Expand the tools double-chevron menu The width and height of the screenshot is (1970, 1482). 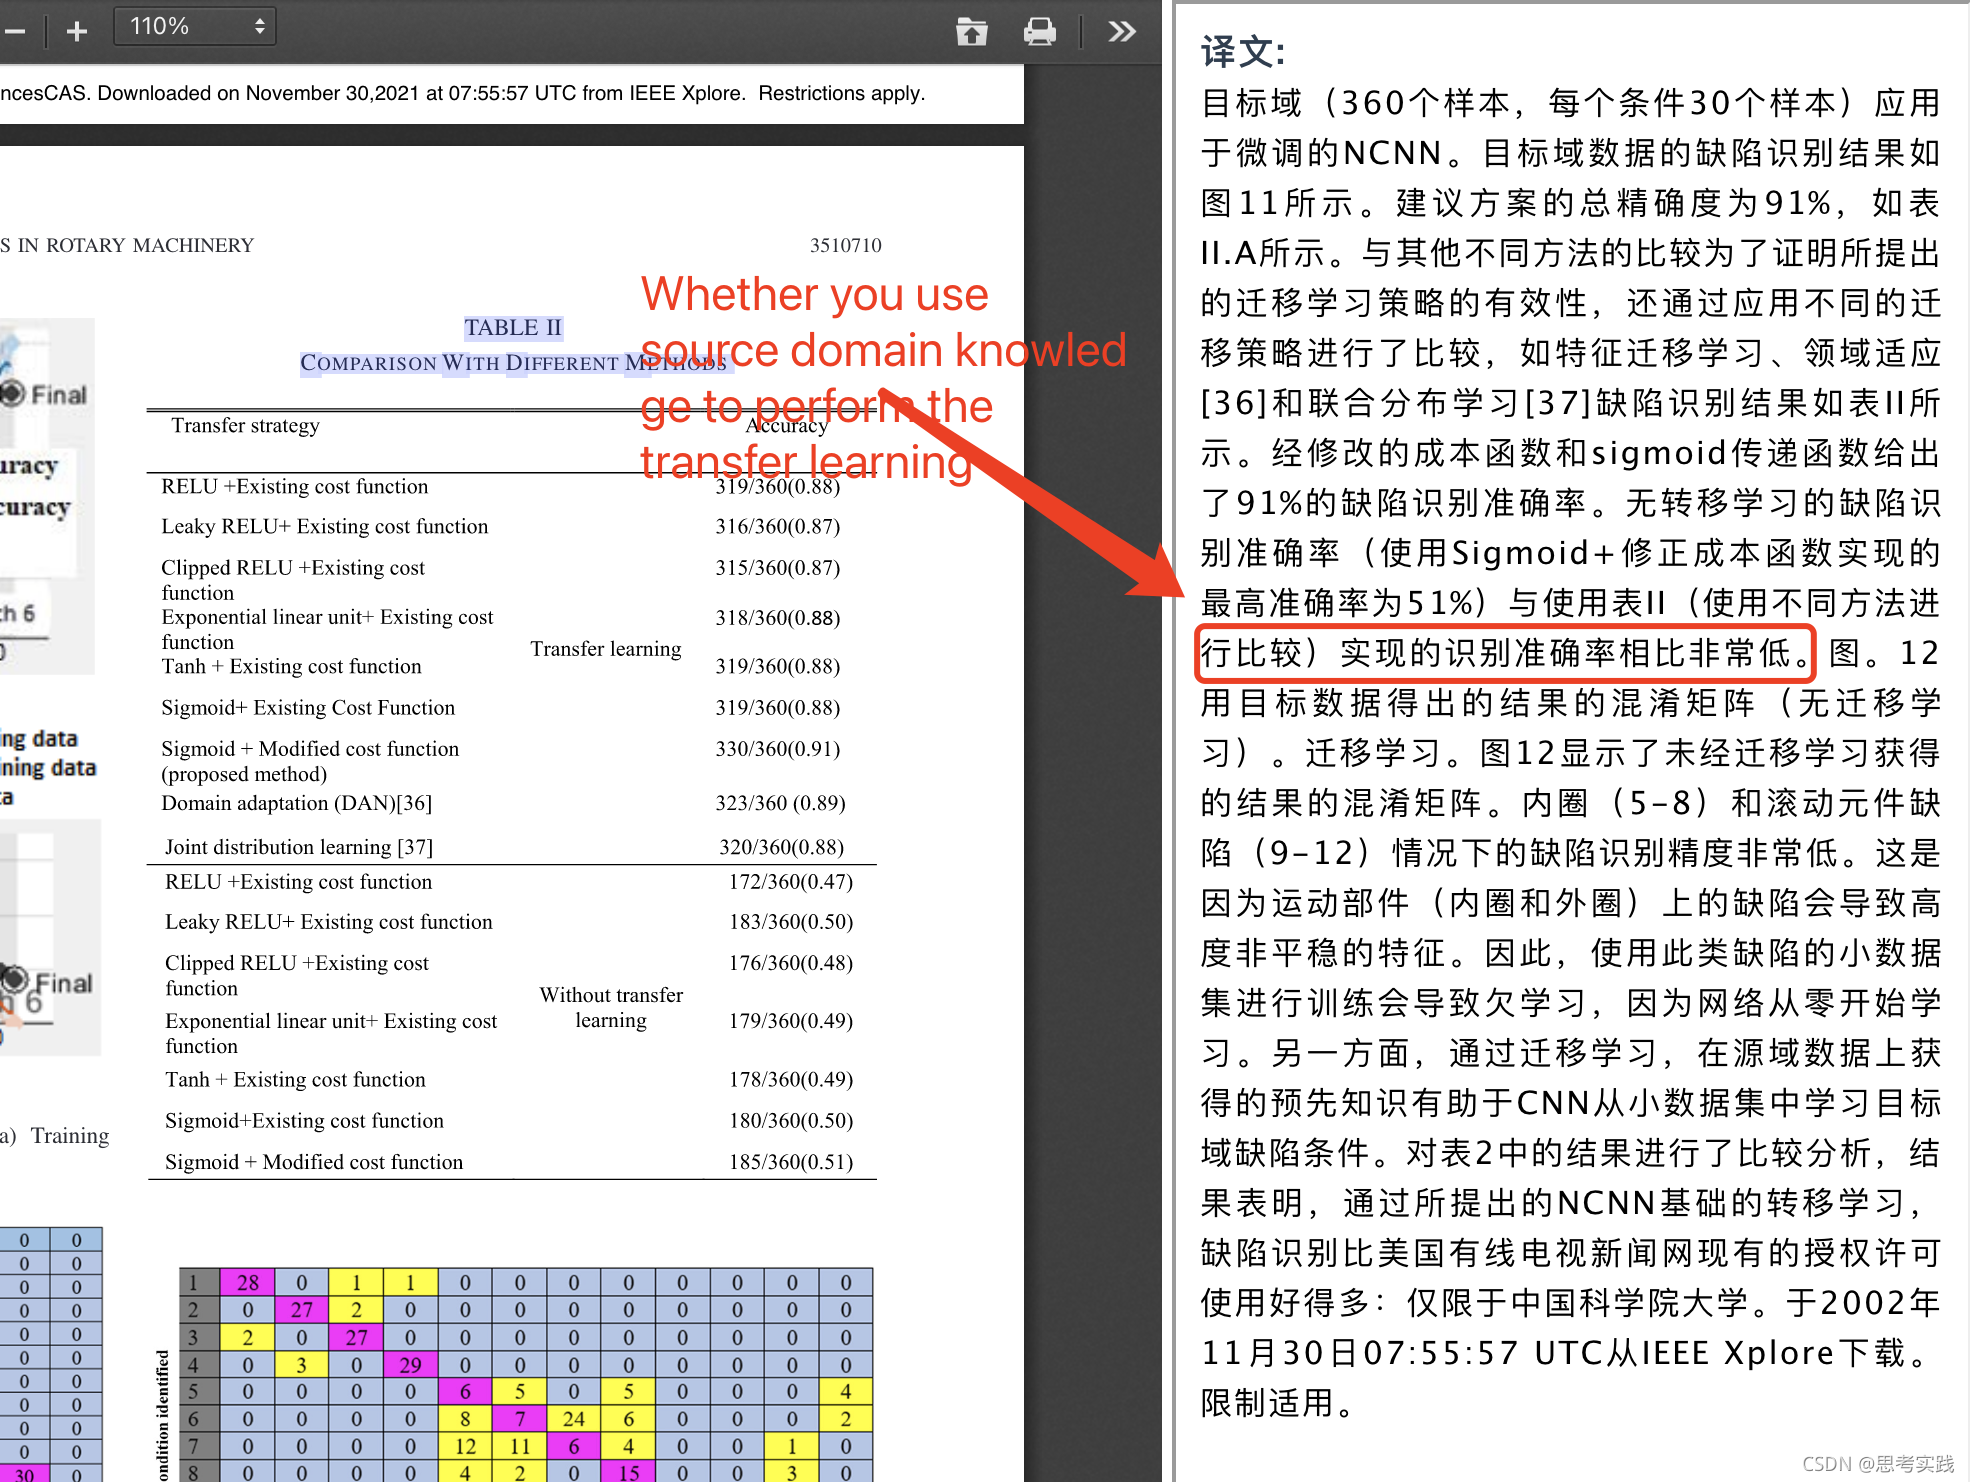1122,32
